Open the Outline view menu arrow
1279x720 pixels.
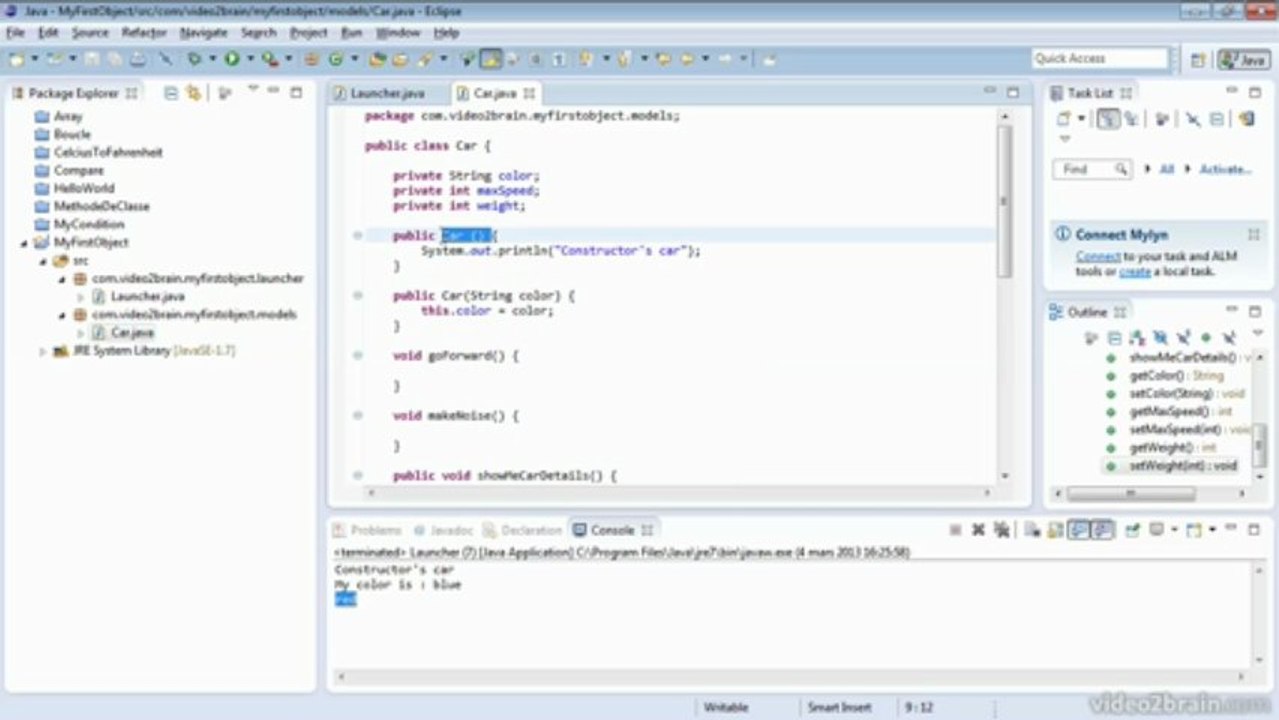pos(1258,334)
